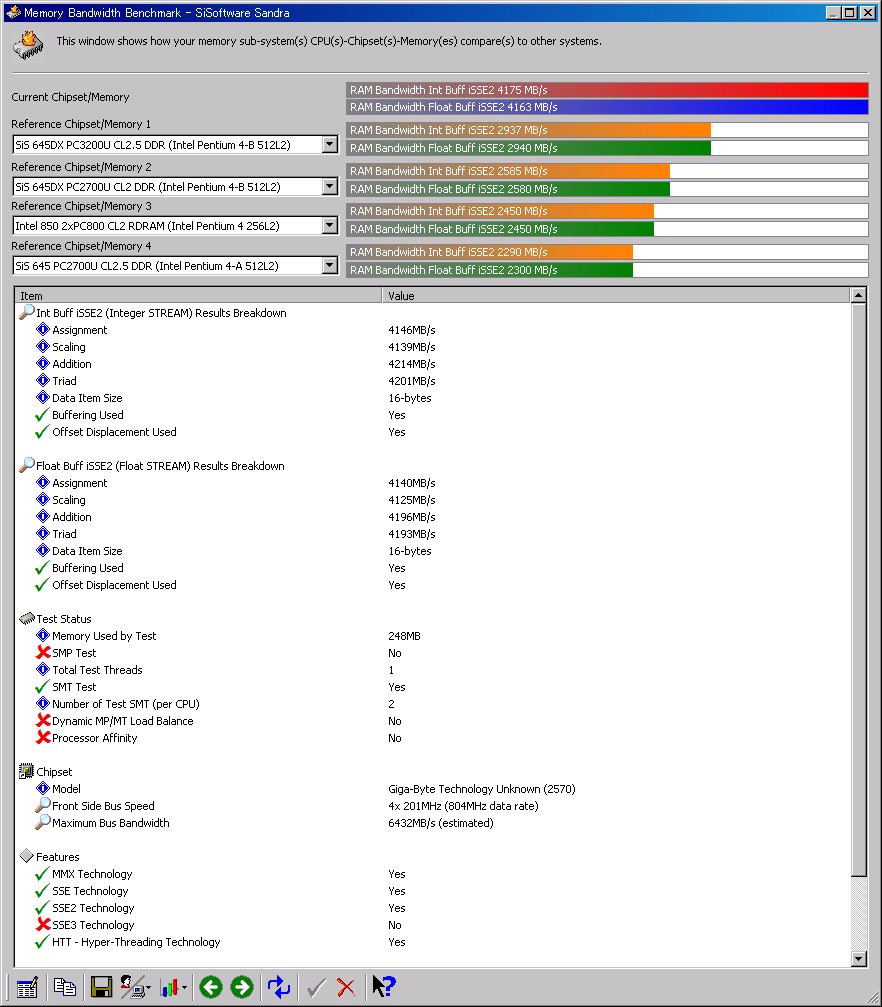Click the grey checkmark OK toolbar icon

[x=316, y=987]
